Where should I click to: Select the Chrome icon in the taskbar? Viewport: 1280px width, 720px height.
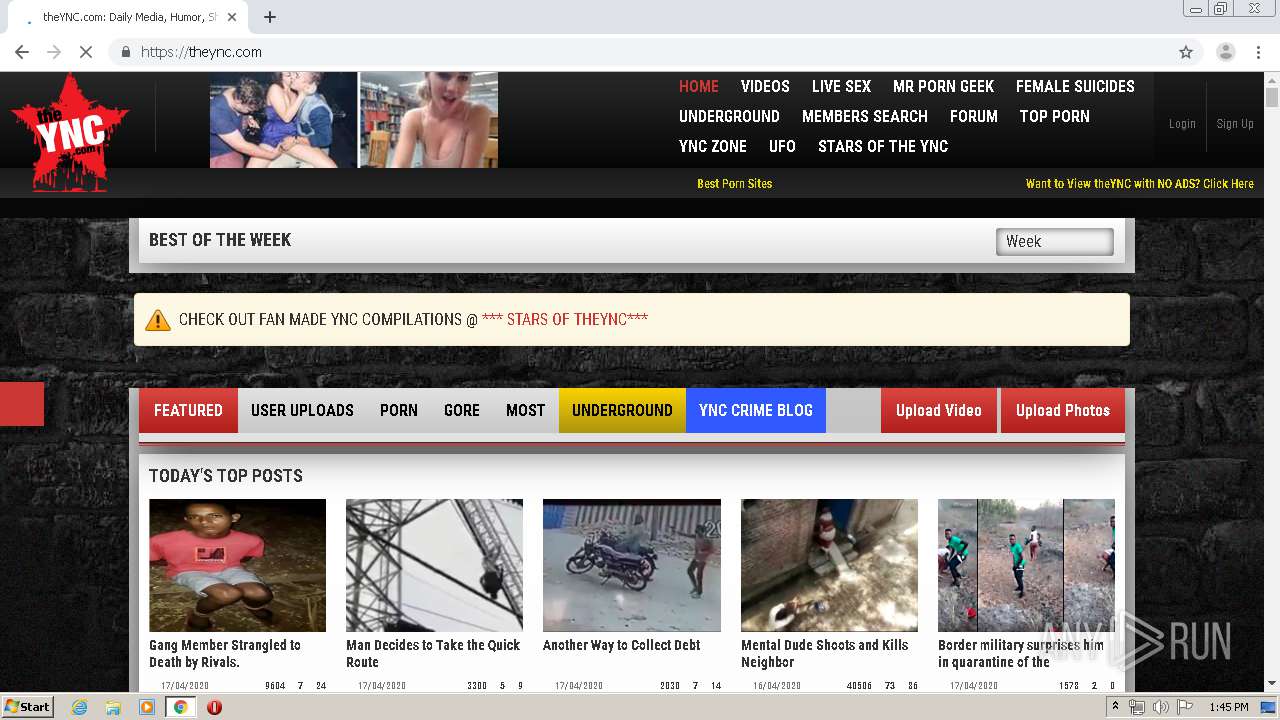[180, 707]
